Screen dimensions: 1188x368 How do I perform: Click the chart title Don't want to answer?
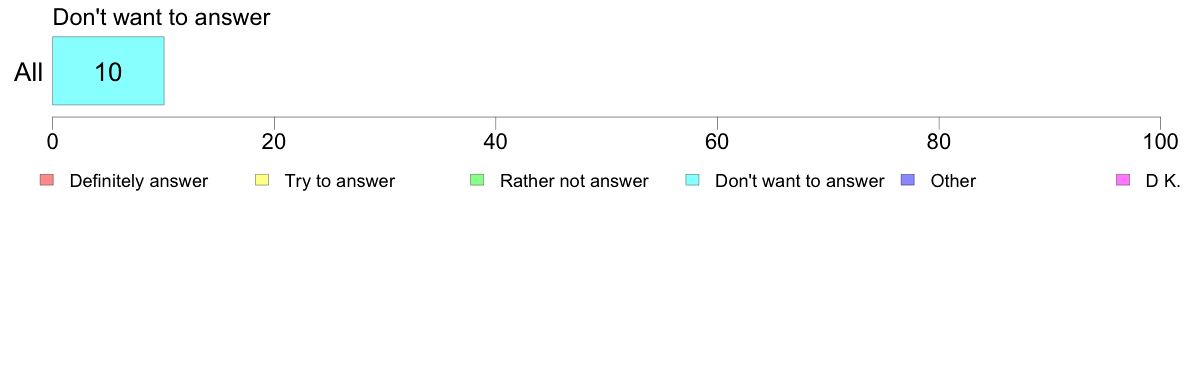tap(161, 17)
